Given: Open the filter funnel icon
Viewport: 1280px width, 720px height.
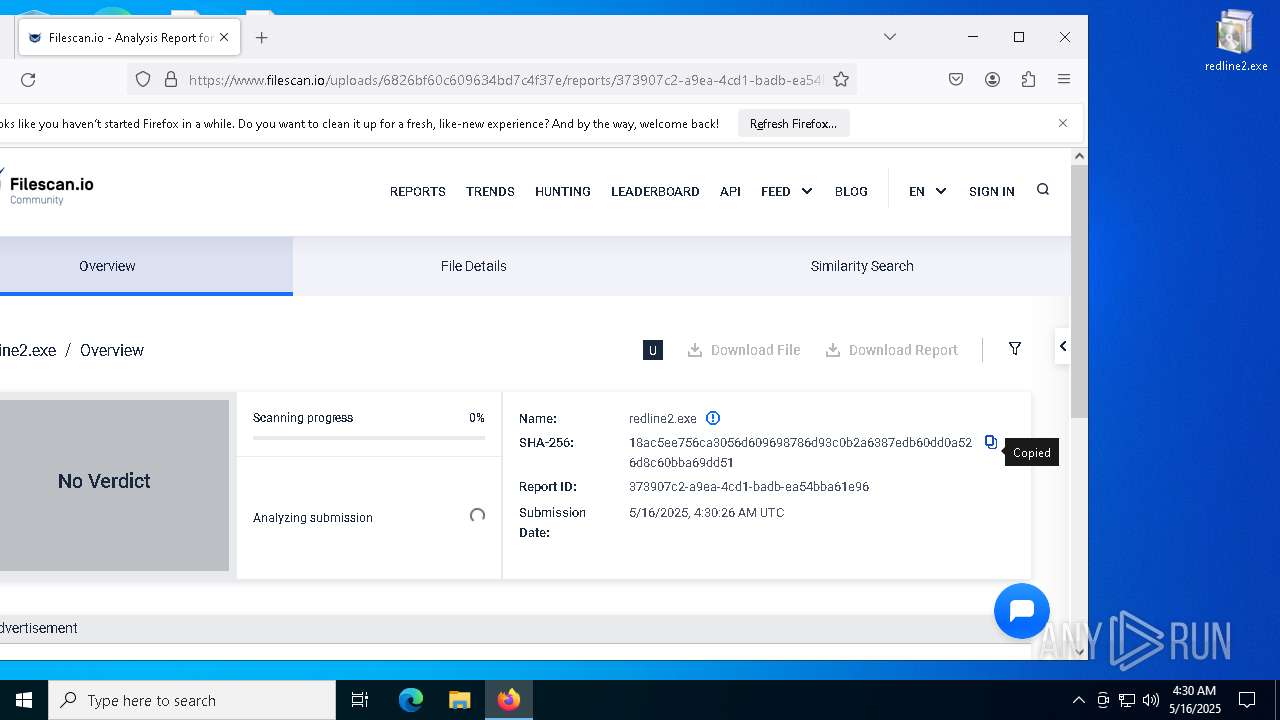Looking at the screenshot, I should click(1015, 348).
